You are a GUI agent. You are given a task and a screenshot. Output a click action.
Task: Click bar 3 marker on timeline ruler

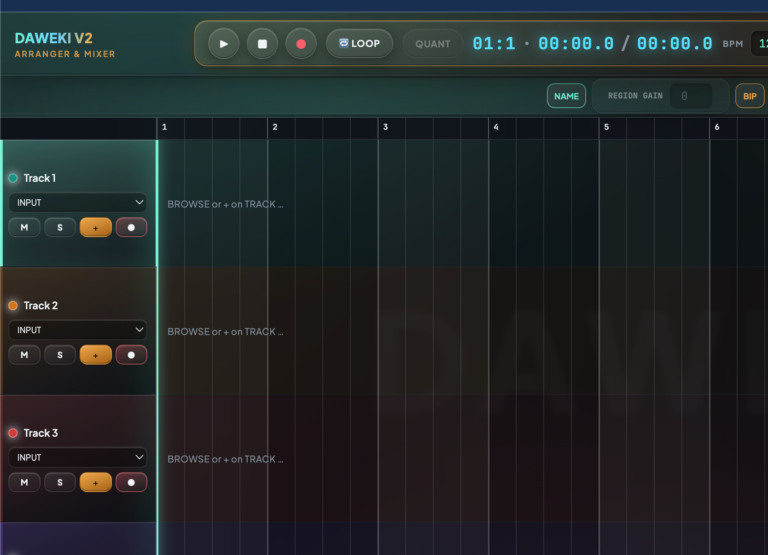point(385,127)
